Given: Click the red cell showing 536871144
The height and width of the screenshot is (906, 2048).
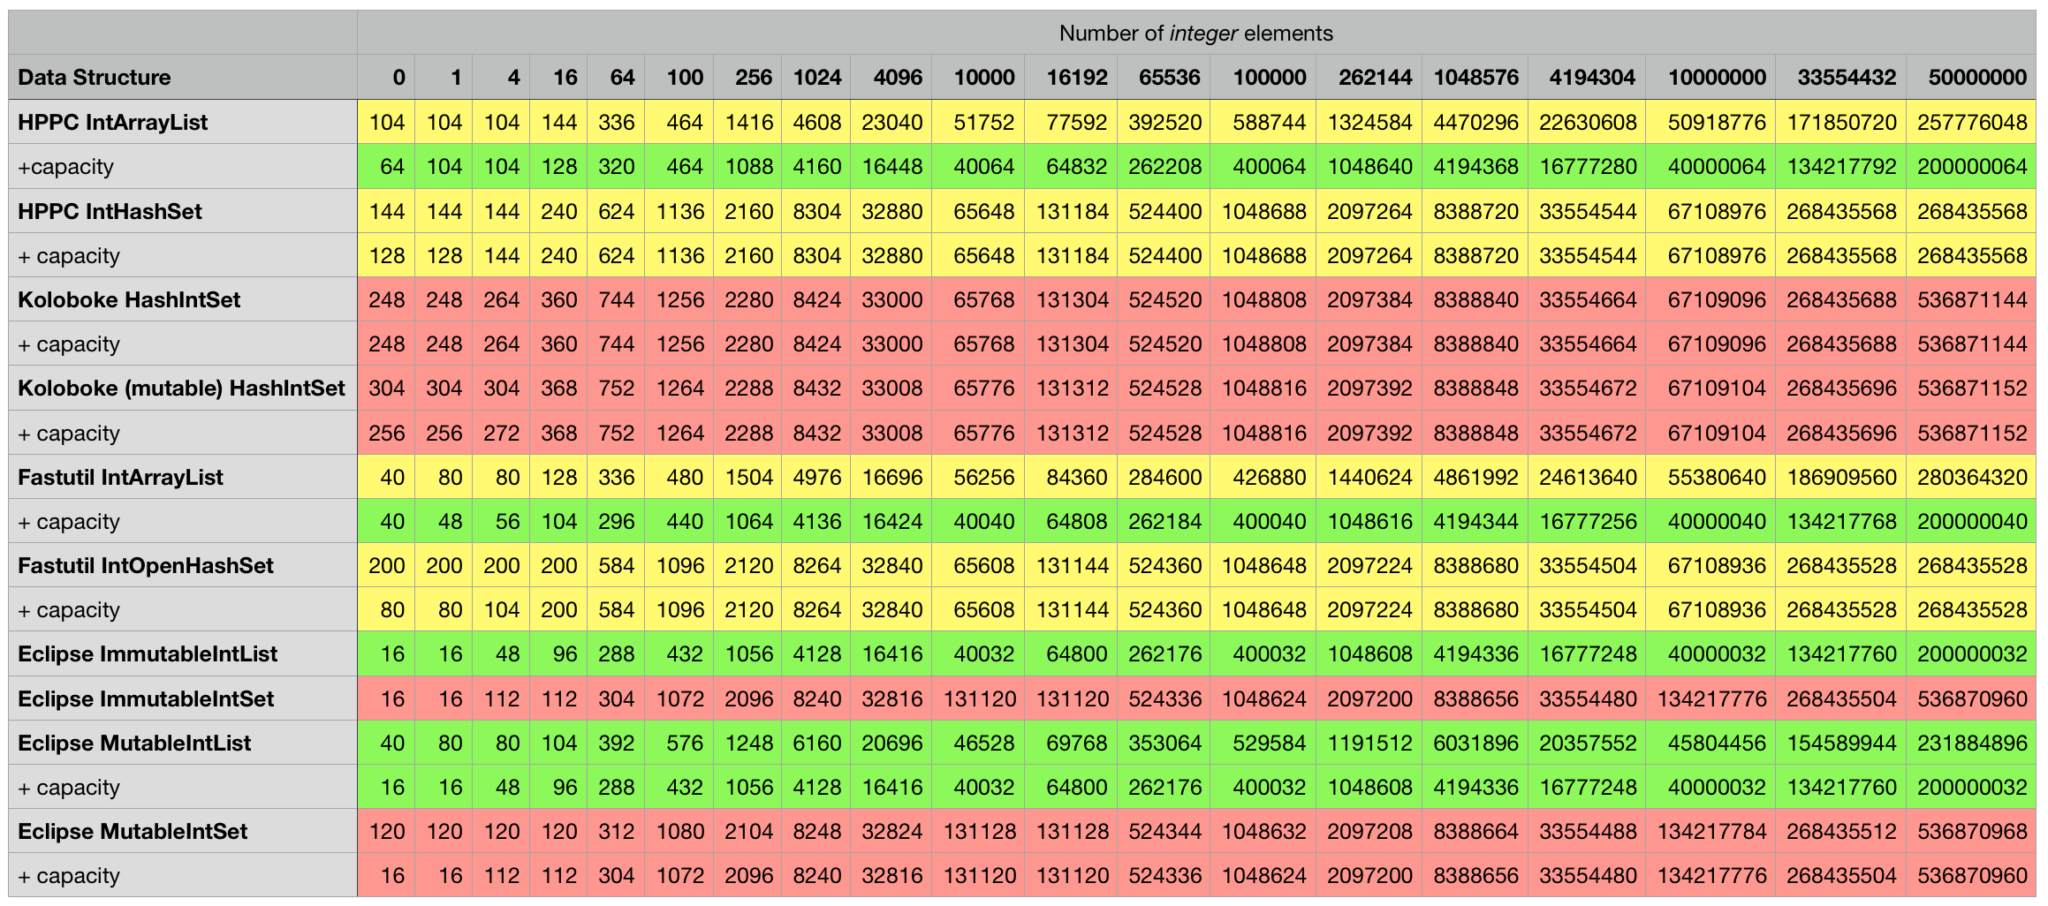Looking at the screenshot, I should click(x=1972, y=300).
